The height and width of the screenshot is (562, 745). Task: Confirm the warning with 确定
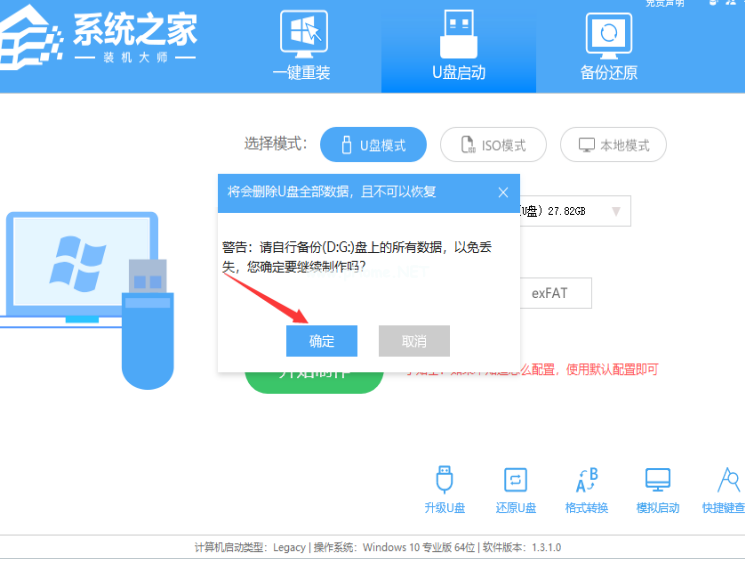(x=321, y=341)
